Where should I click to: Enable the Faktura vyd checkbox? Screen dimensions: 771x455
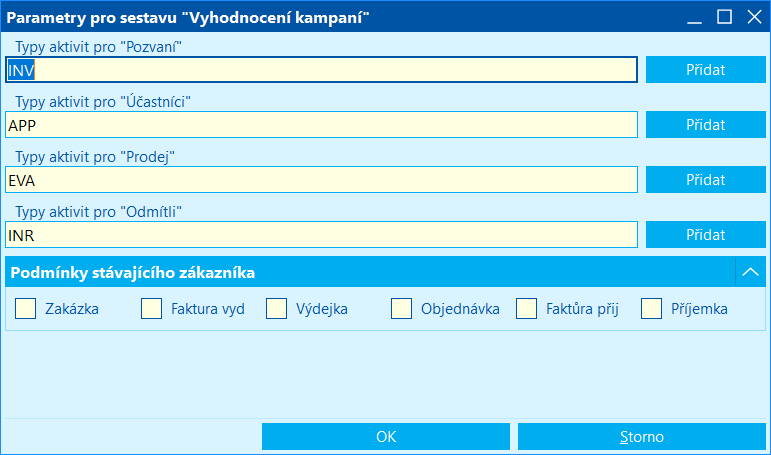(152, 309)
